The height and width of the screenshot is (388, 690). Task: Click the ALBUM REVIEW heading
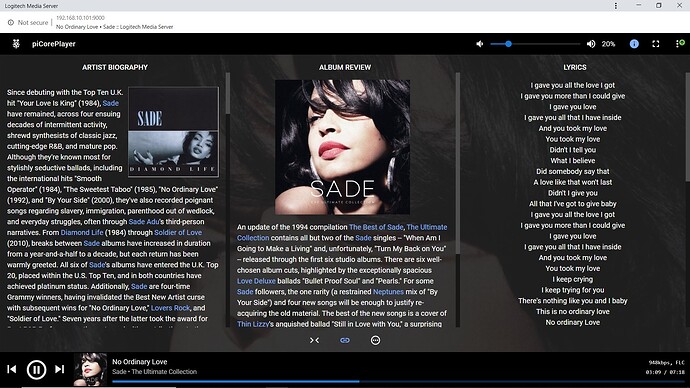click(345, 67)
